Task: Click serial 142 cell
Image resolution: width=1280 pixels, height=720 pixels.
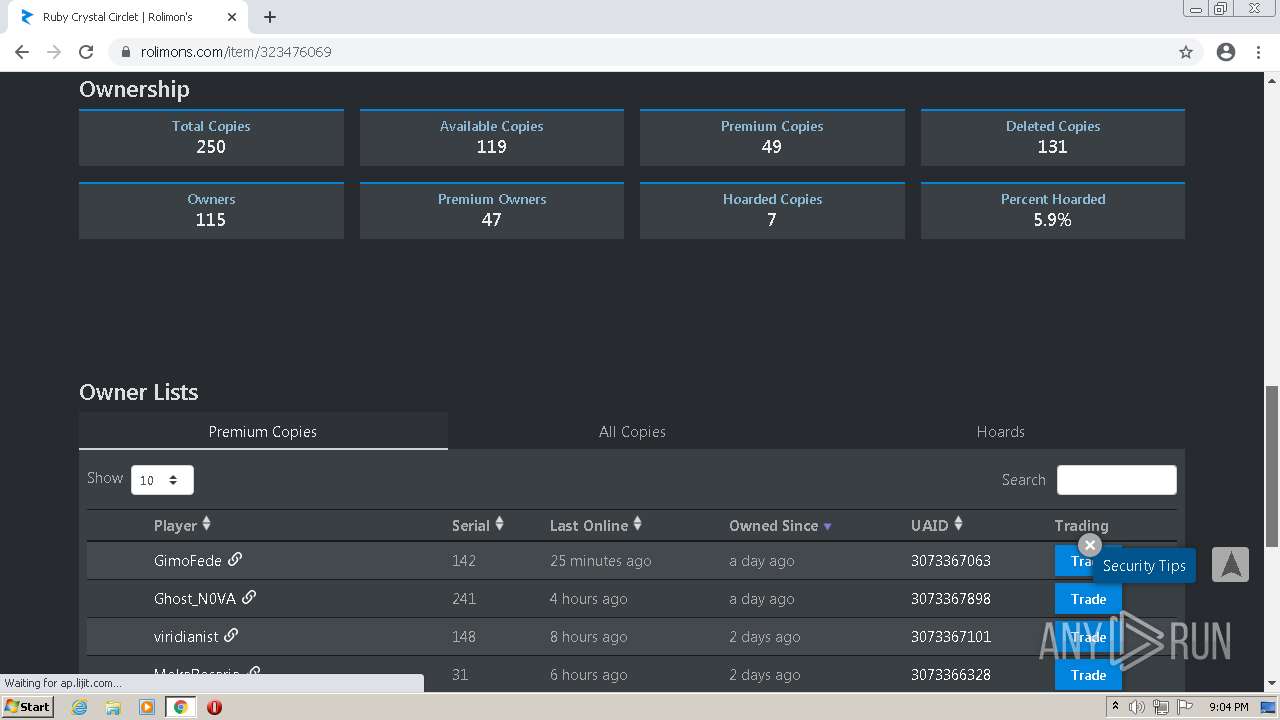Action: [x=464, y=561]
